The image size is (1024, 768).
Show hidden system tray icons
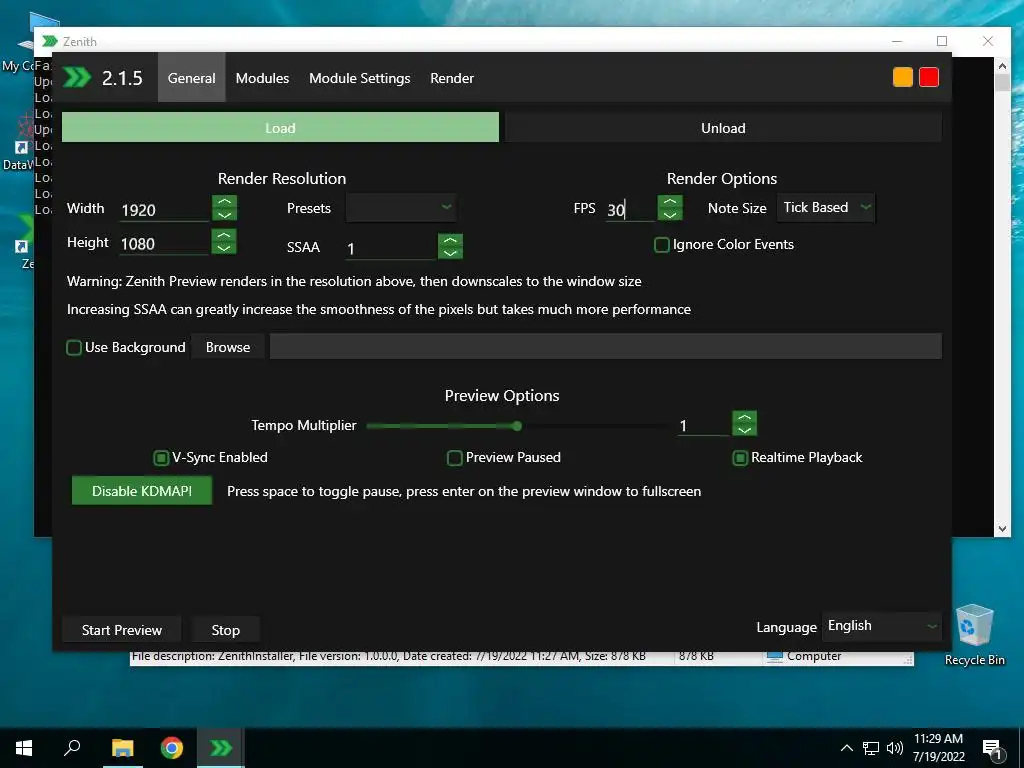pos(846,748)
